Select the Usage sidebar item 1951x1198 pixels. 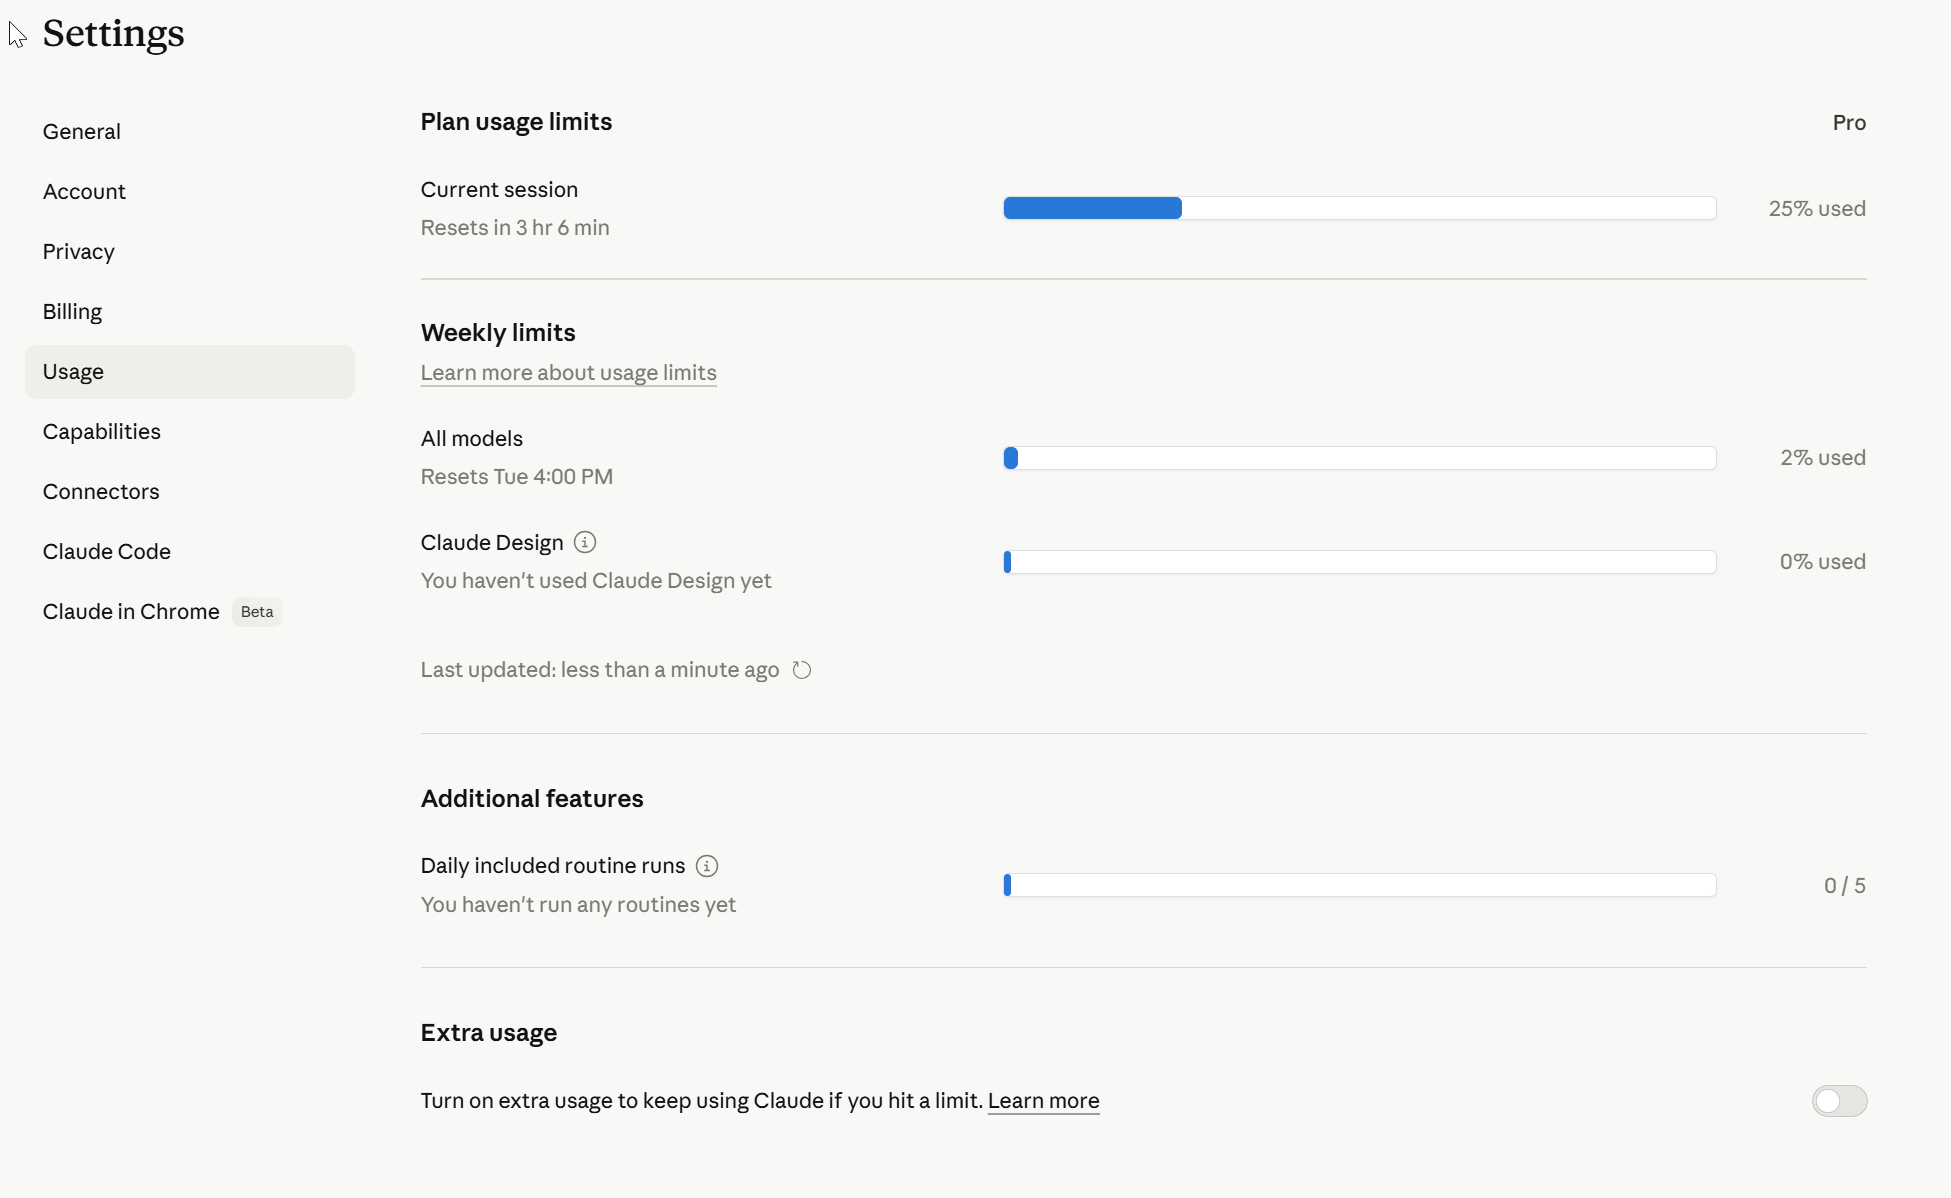click(73, 372)
